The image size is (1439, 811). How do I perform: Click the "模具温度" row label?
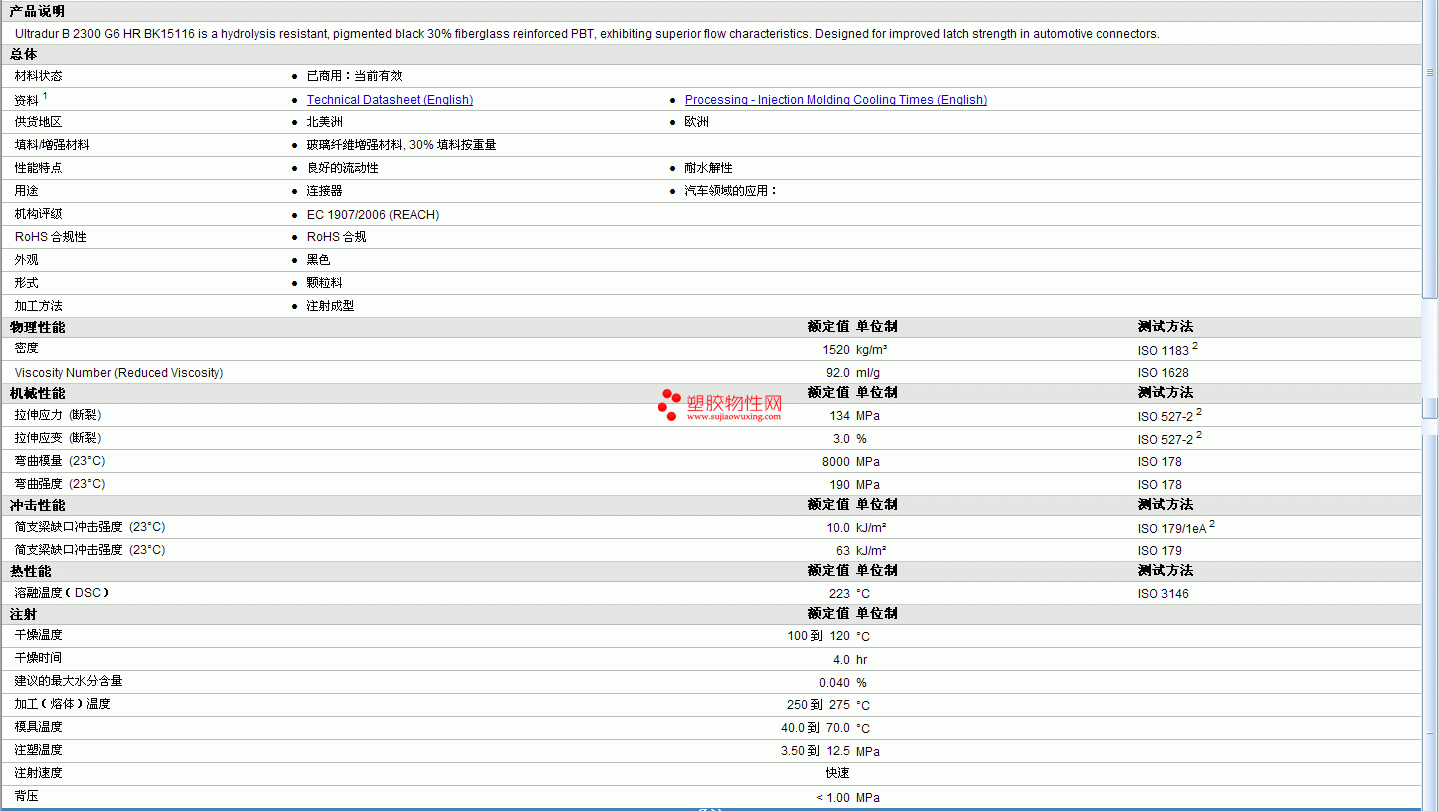point(38,727)
